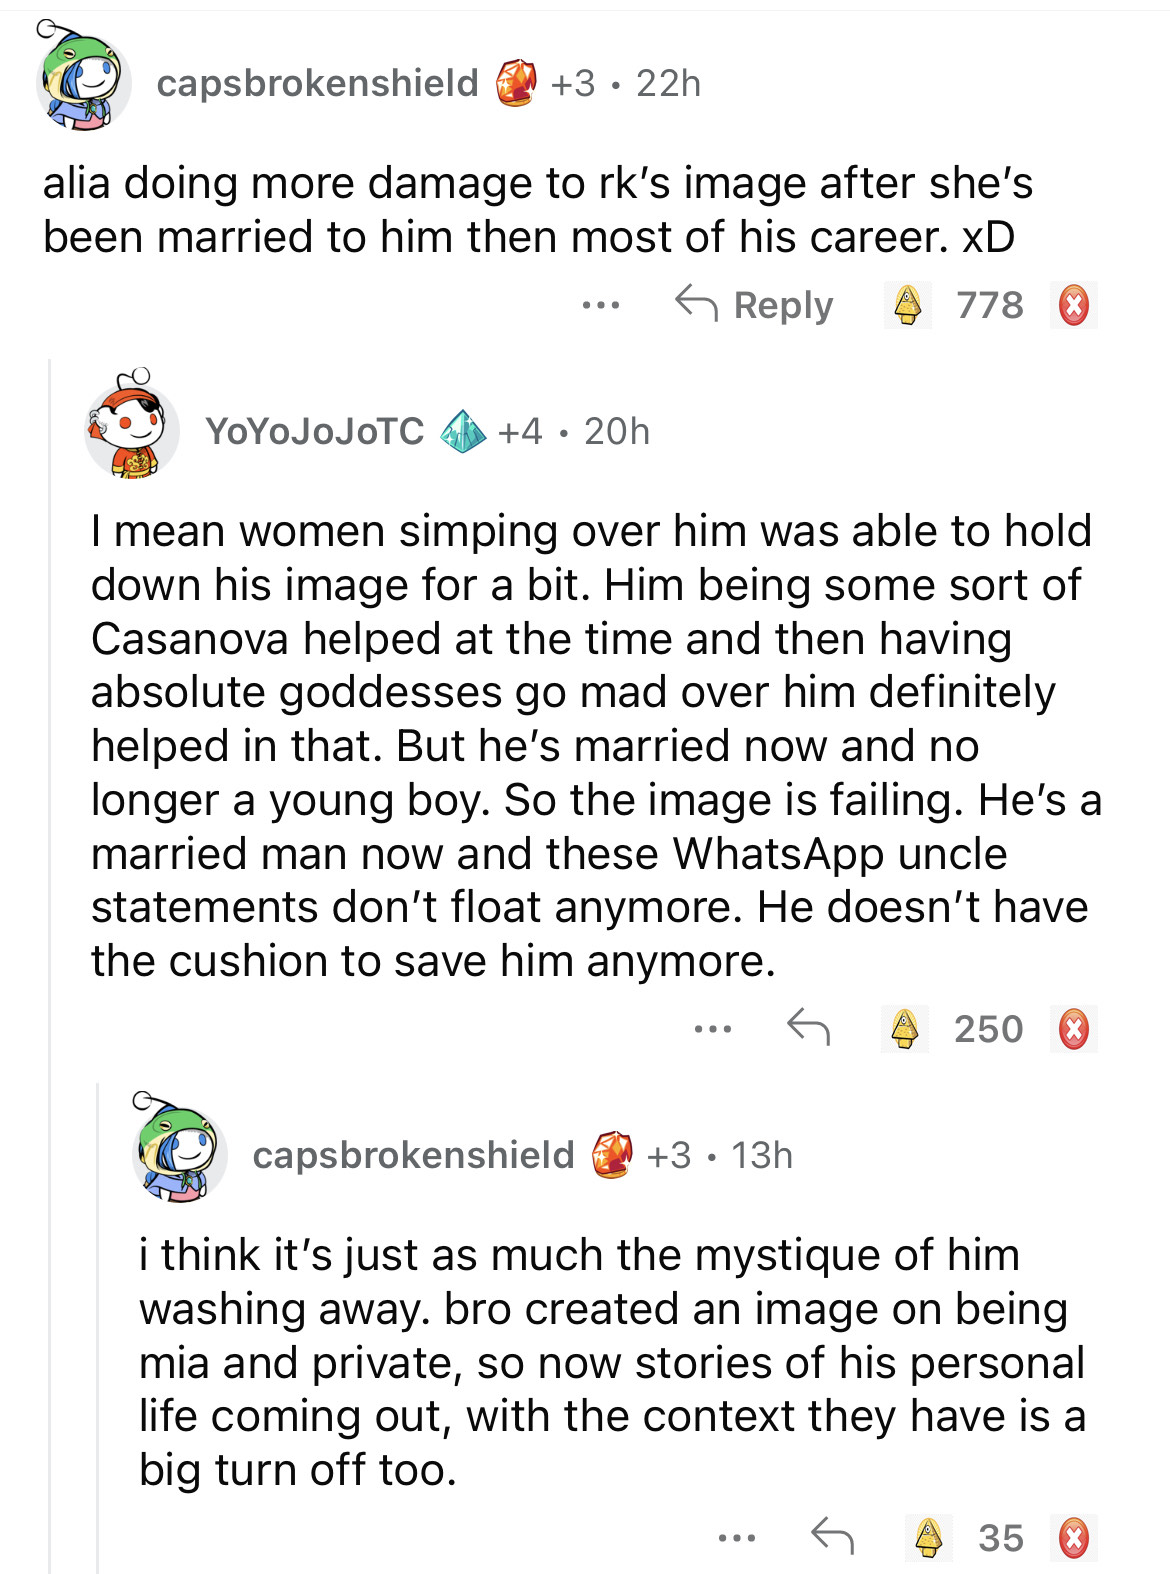
Task: Click reply arrow on YoYoJoJoTC's comment
Action: [808, 1027]
